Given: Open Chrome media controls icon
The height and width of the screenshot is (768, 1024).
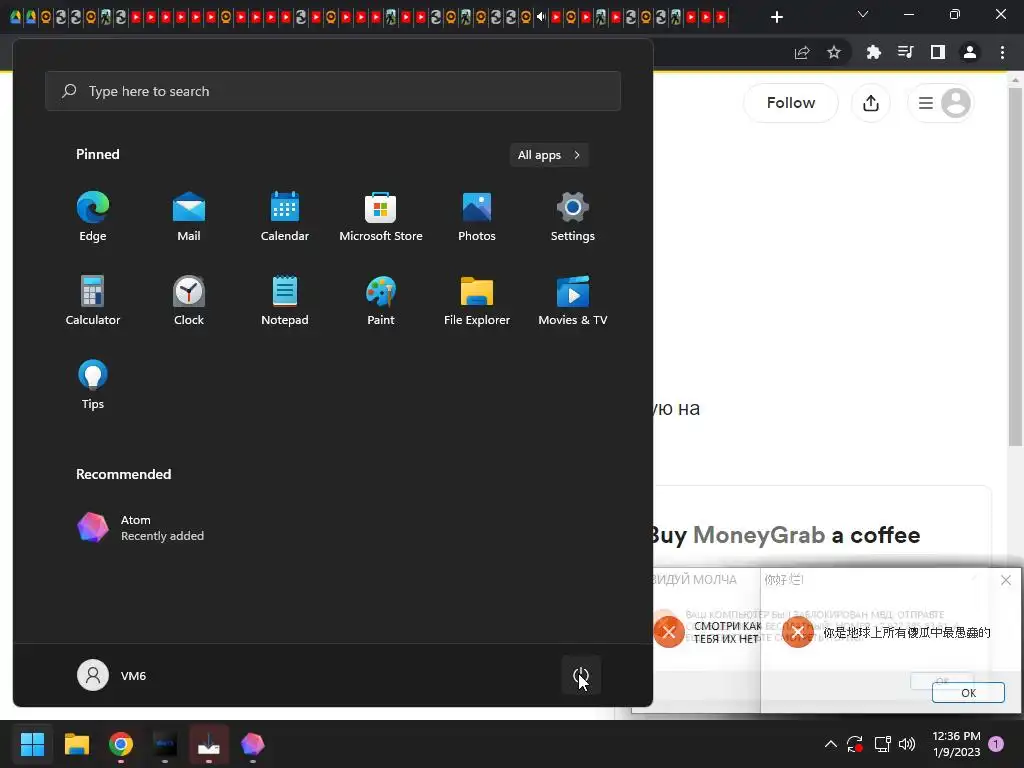Looking at the screenshot, I should [905, 52].
